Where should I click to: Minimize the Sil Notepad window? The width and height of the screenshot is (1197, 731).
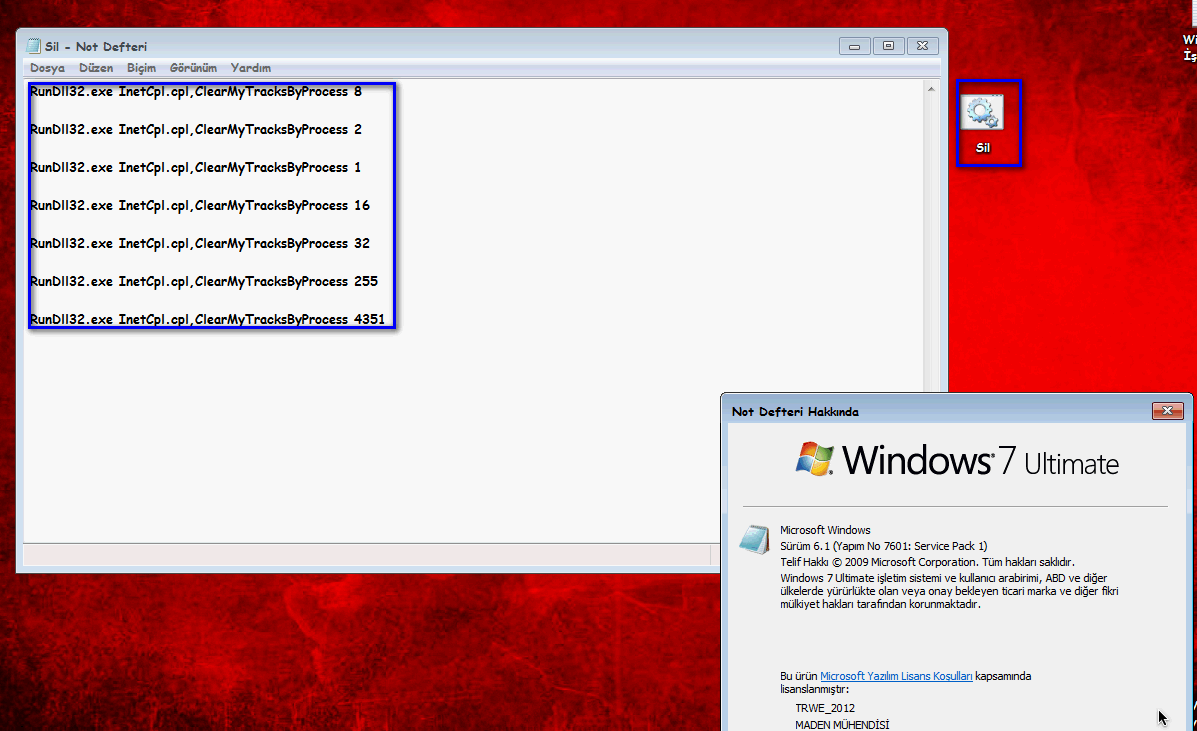[x=854, y=46]
